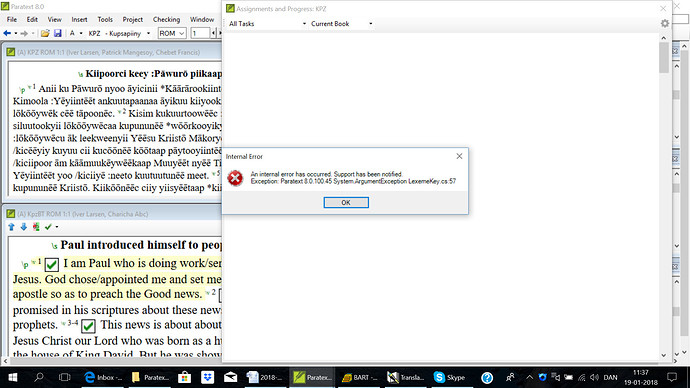
Task: Click OK in the Internal Error dialog
Action: pos(346,202)
